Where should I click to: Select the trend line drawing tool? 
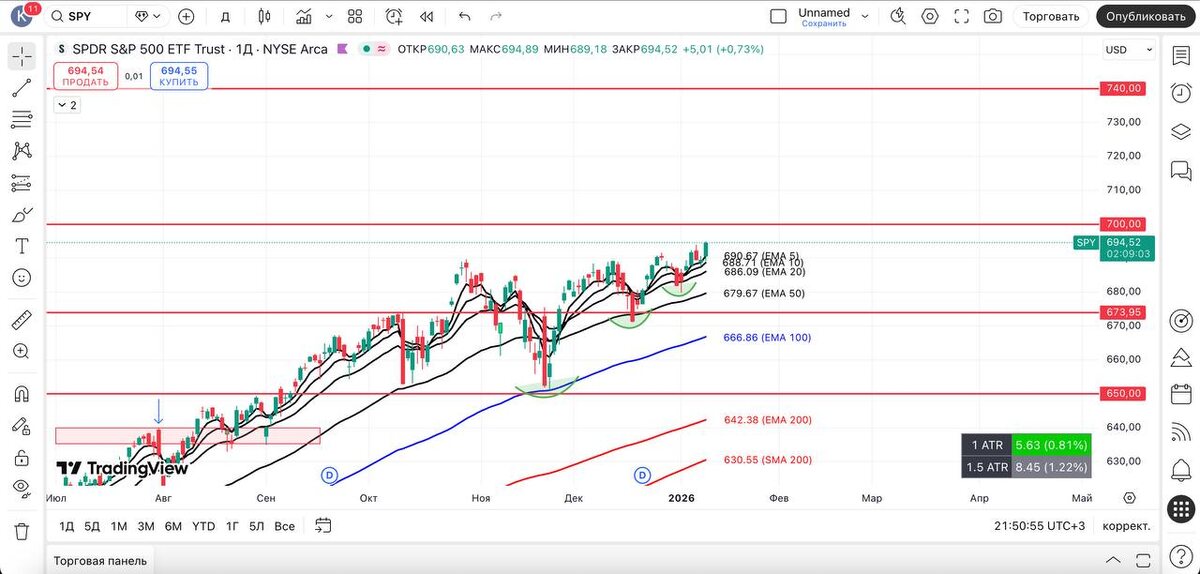tap(21, 88)
